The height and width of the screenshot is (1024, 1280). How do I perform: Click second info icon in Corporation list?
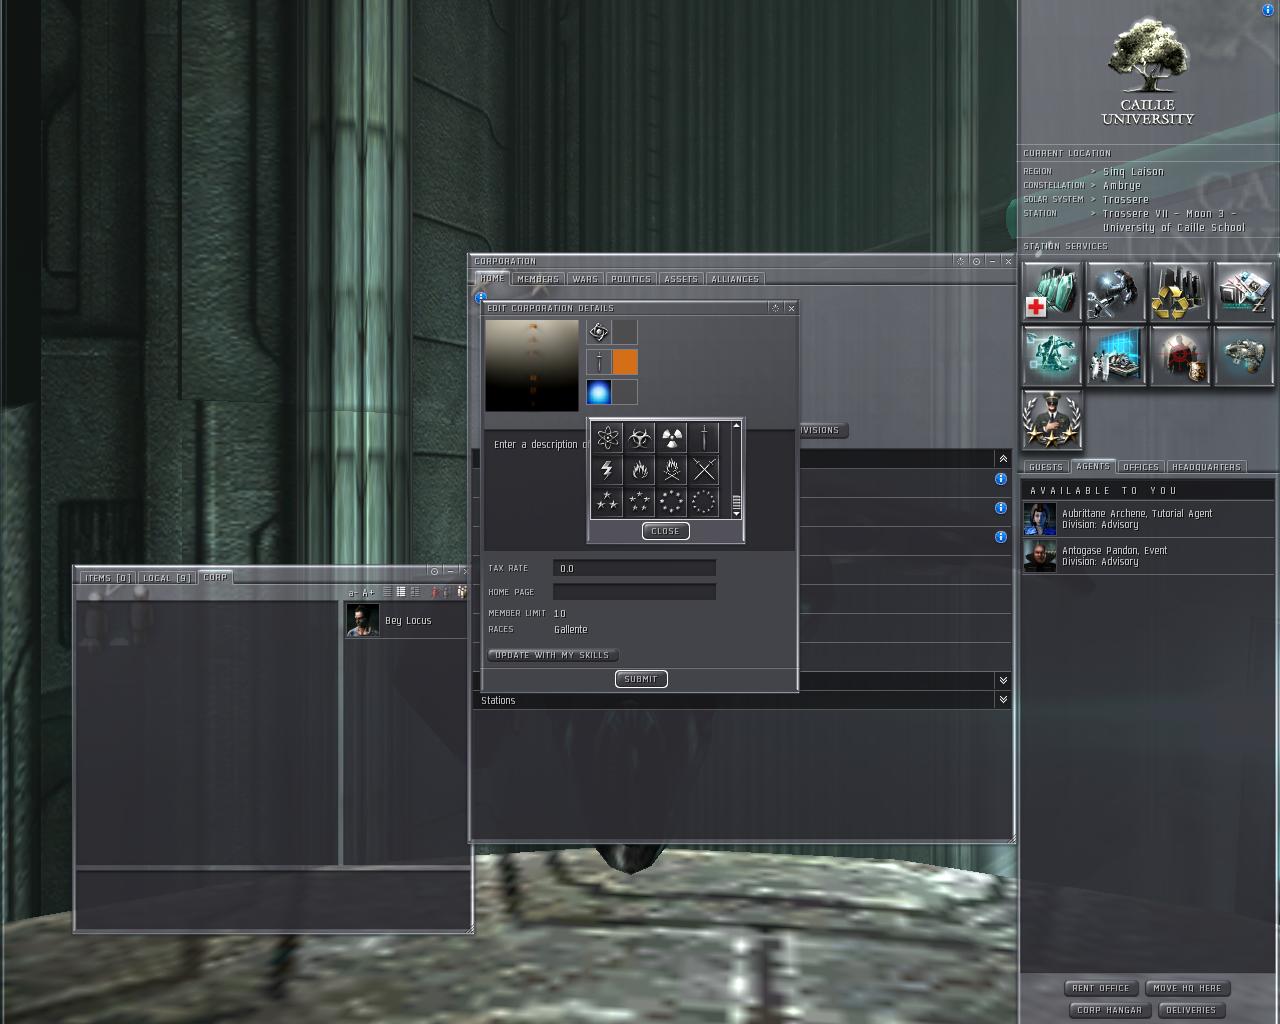click(x=1000, y=508)
